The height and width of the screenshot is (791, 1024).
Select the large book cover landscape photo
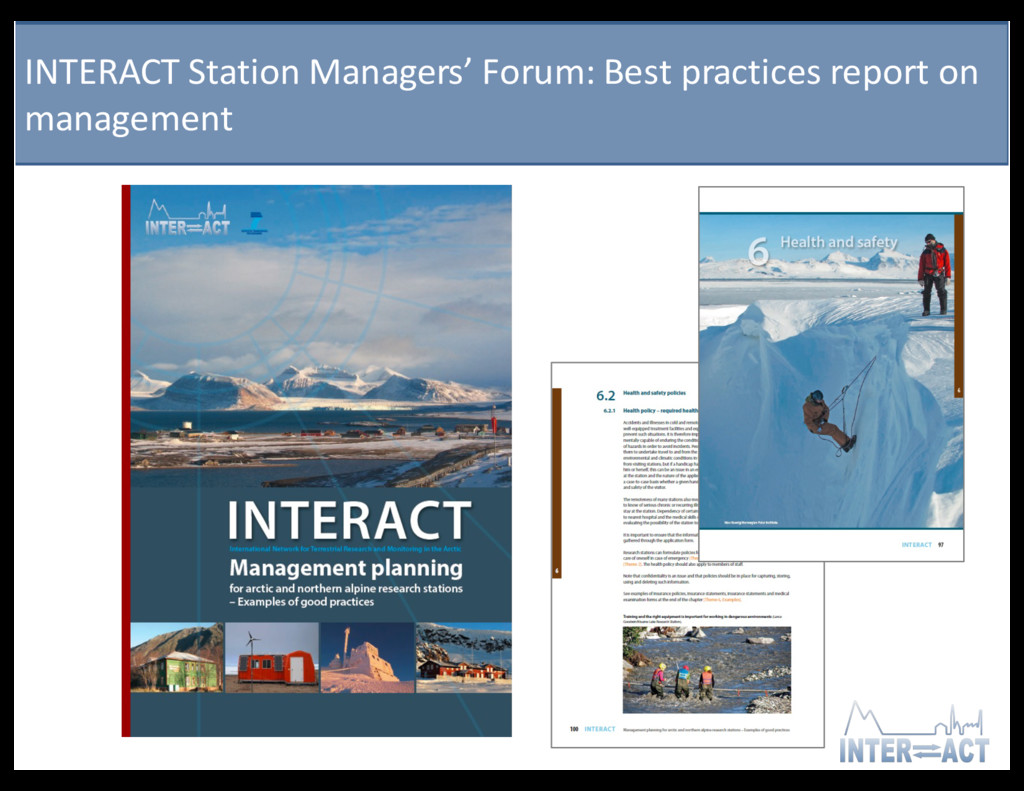click(321, 336)
